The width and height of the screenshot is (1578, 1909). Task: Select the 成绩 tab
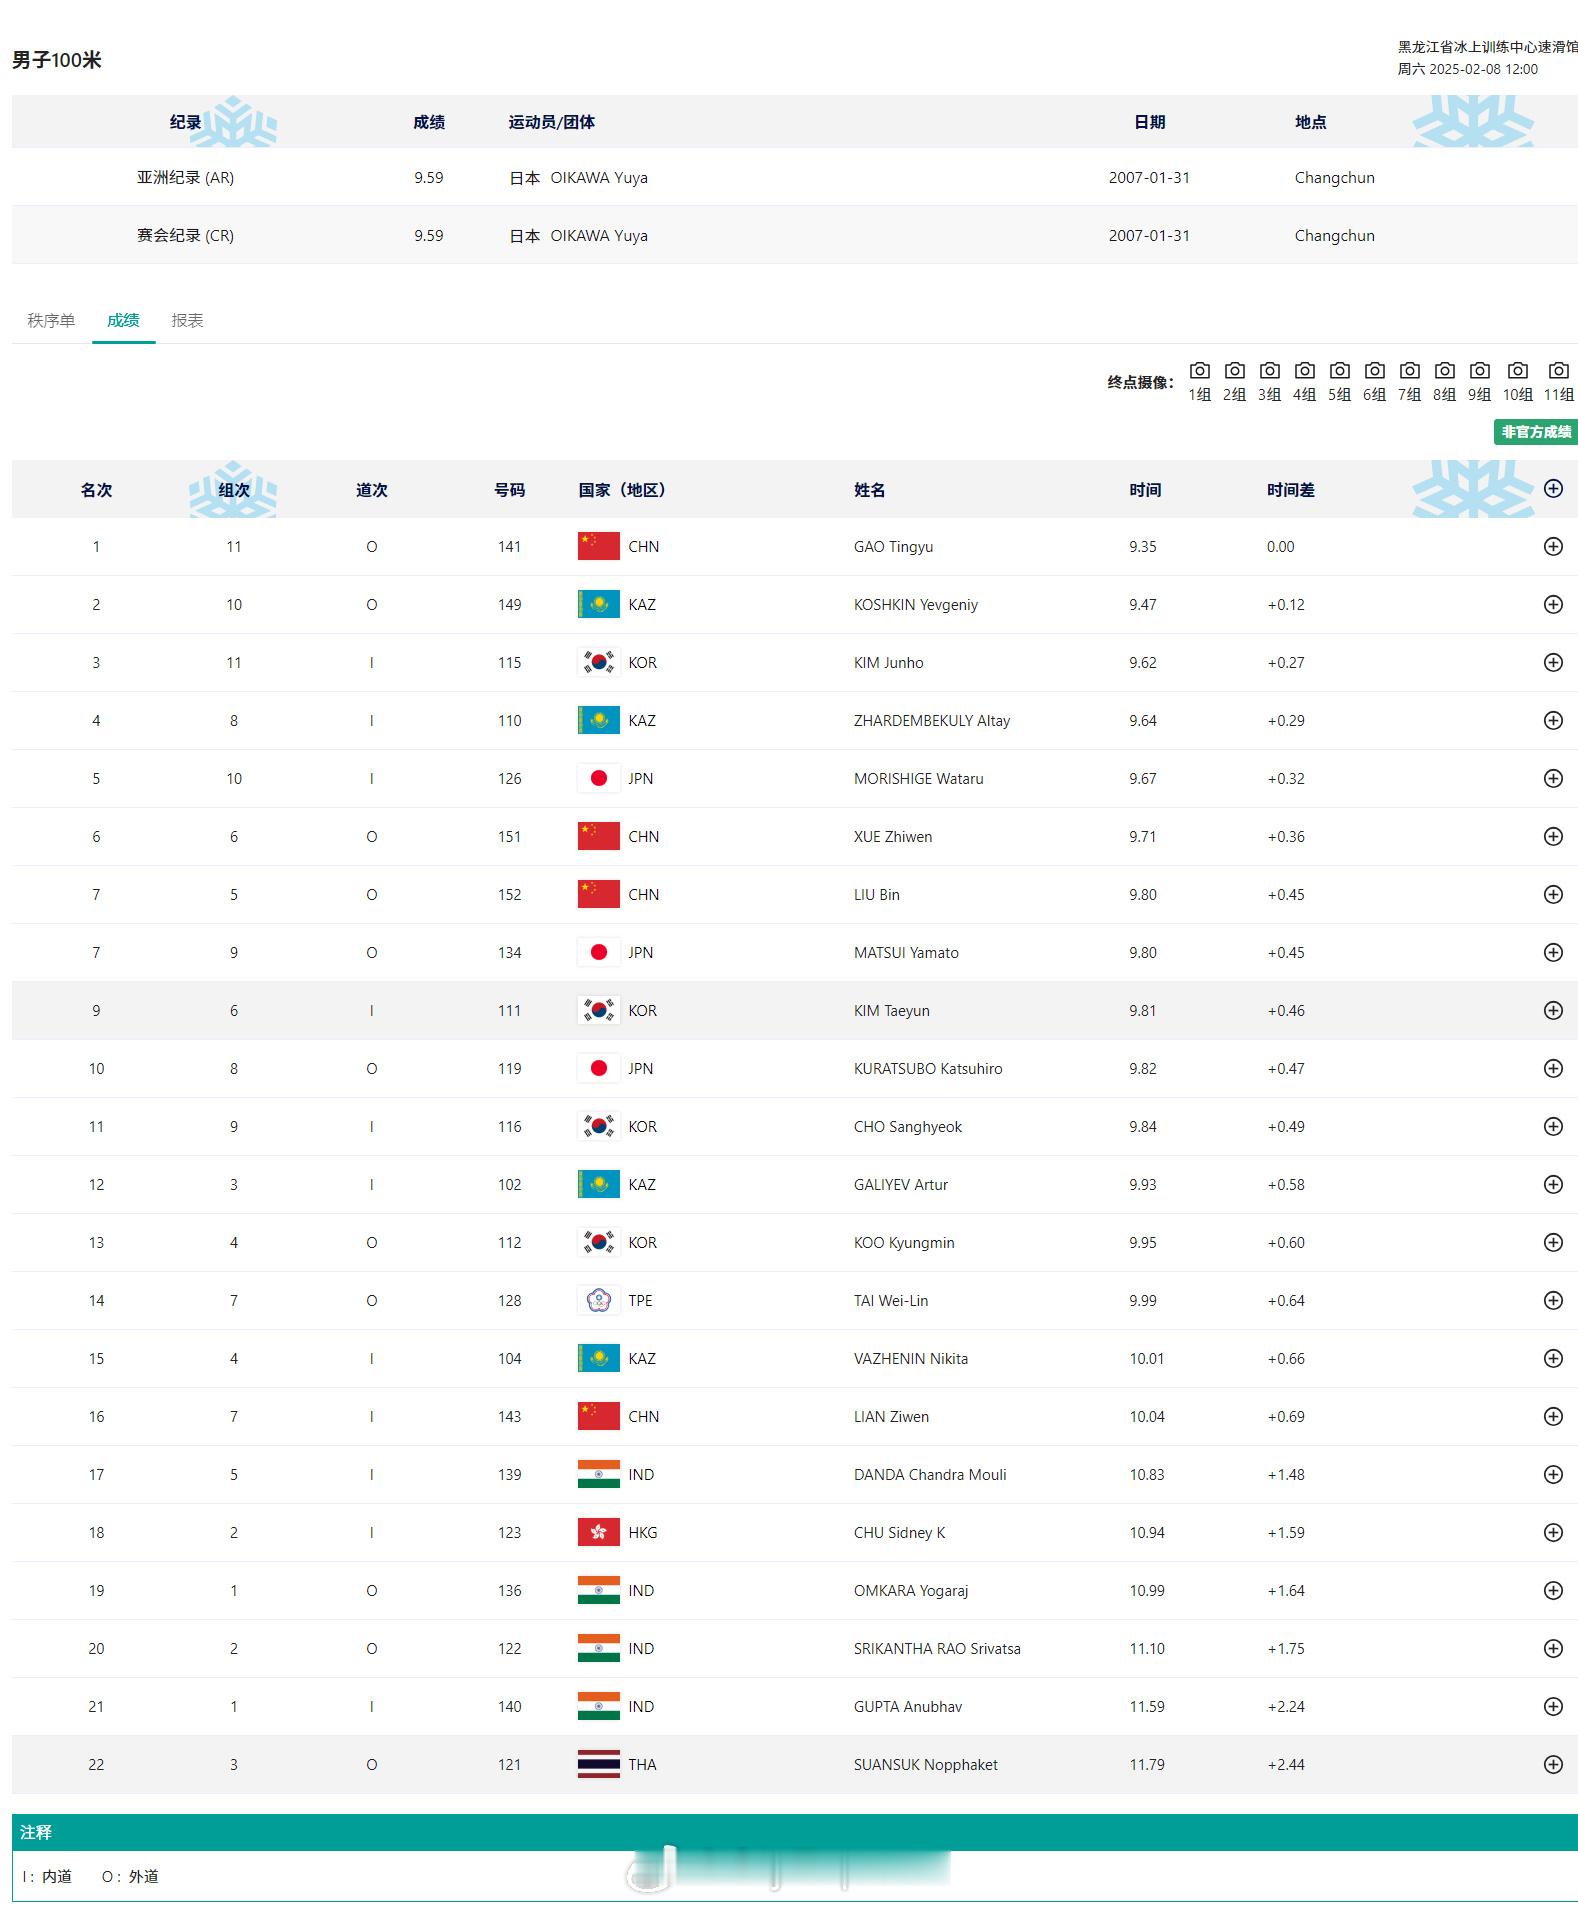coord(123,320)
